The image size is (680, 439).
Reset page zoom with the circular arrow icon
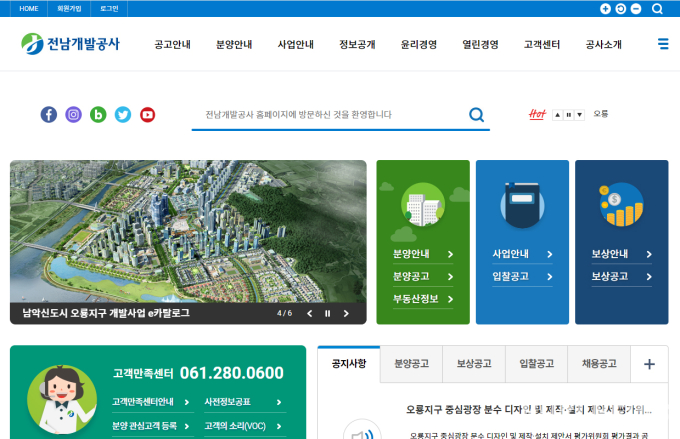621,9
